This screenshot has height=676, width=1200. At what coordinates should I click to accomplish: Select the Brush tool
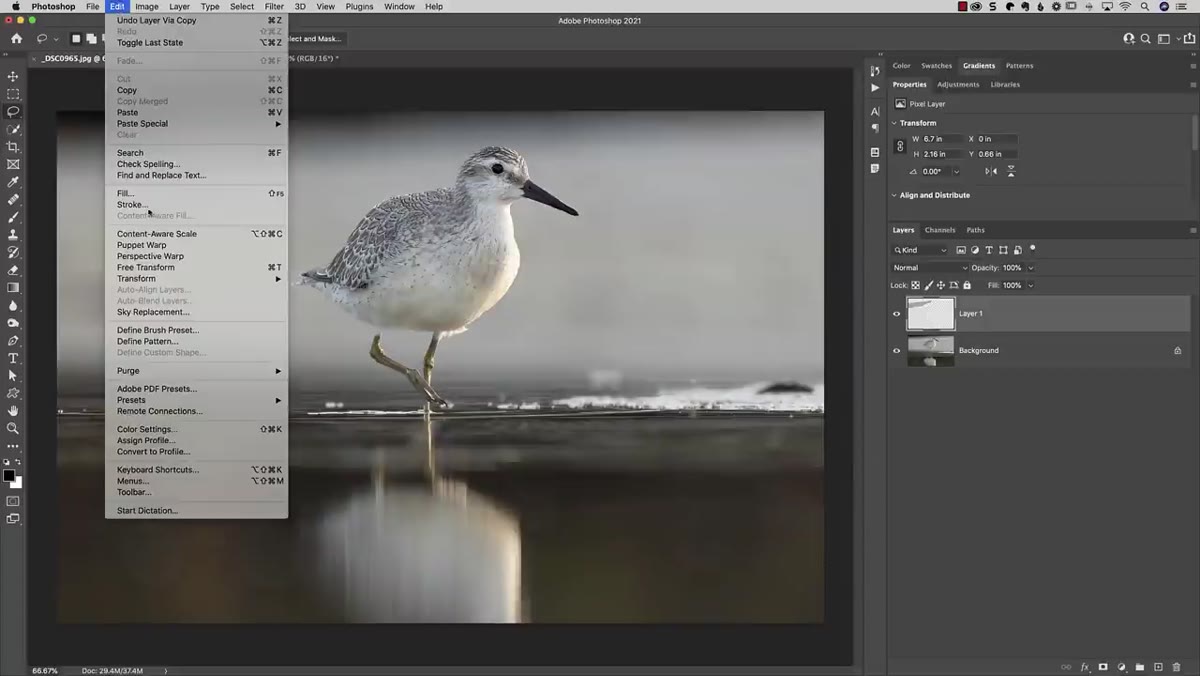(x=13, y=217)
